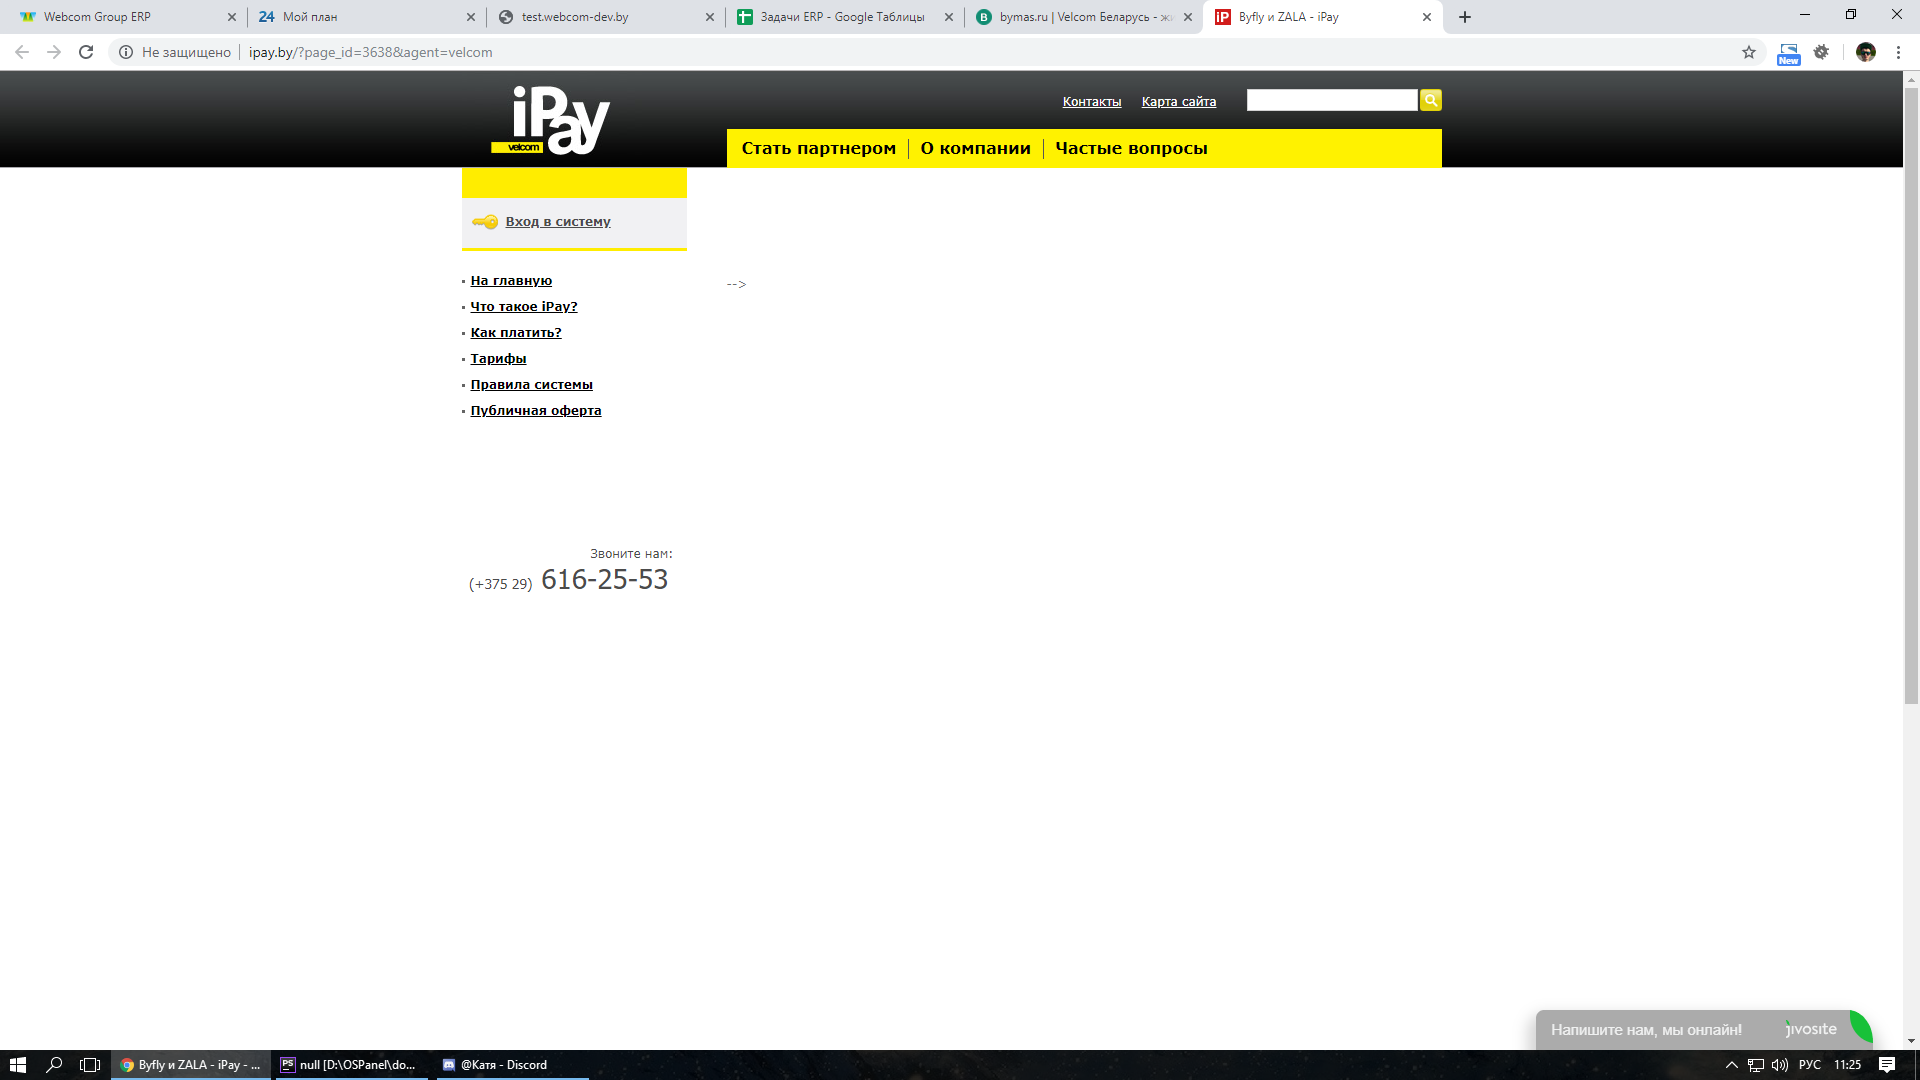Screen dimensions: 1920x1080
Task: Open the РУС language switcher in the tray
Action: pyautogui.click(x=1809, y=1064)
